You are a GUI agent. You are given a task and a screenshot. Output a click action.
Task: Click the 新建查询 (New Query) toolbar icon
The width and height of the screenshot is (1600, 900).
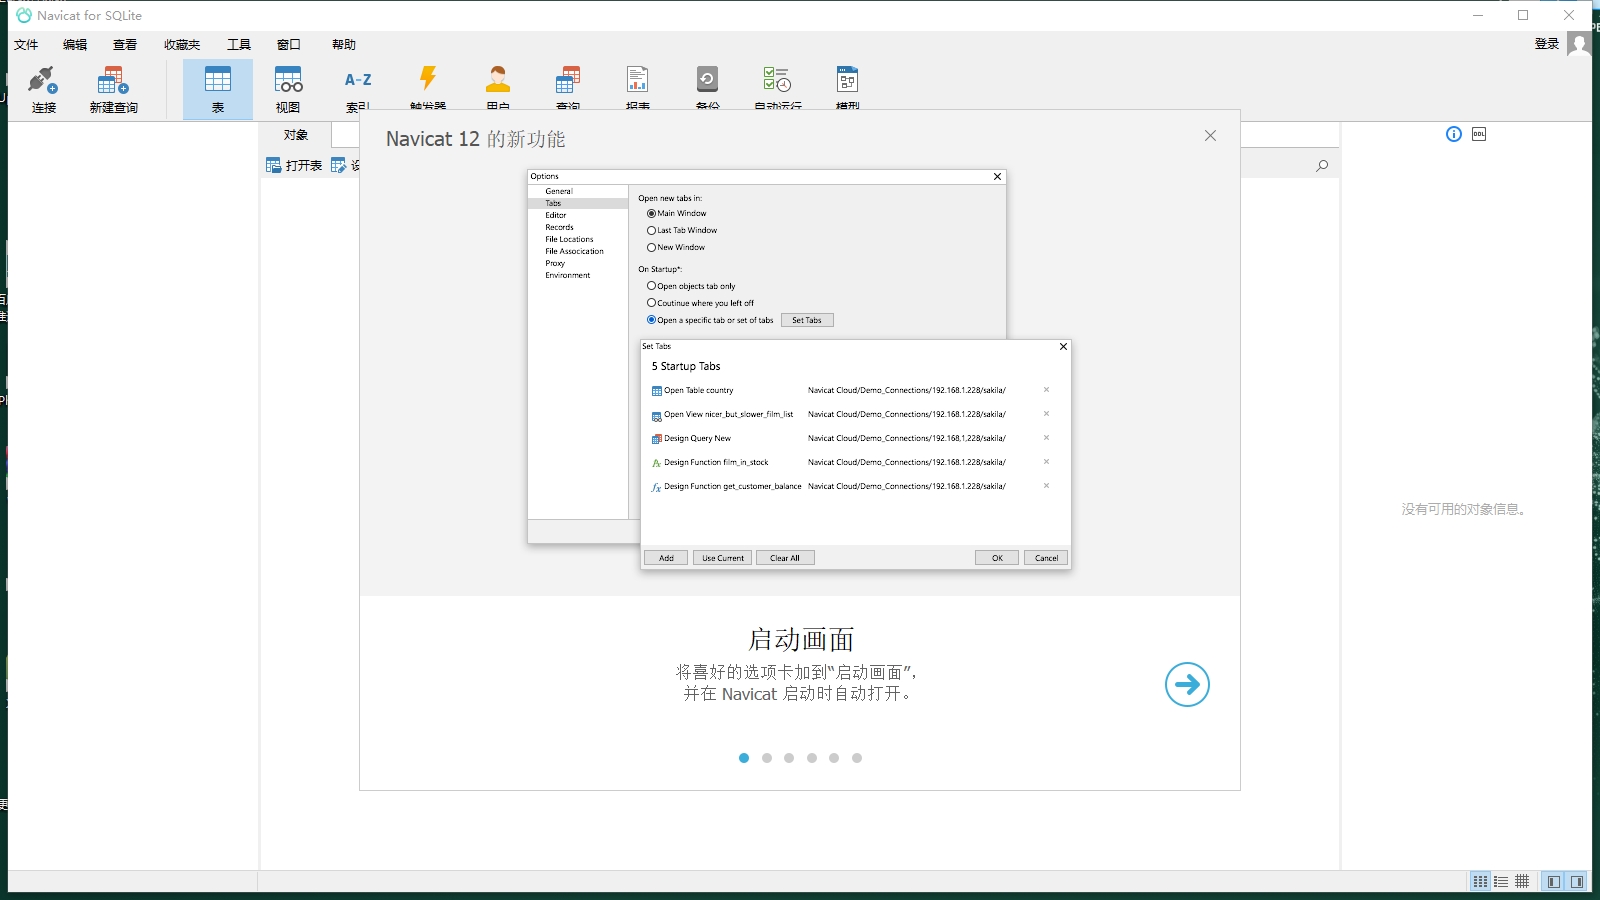113,89
